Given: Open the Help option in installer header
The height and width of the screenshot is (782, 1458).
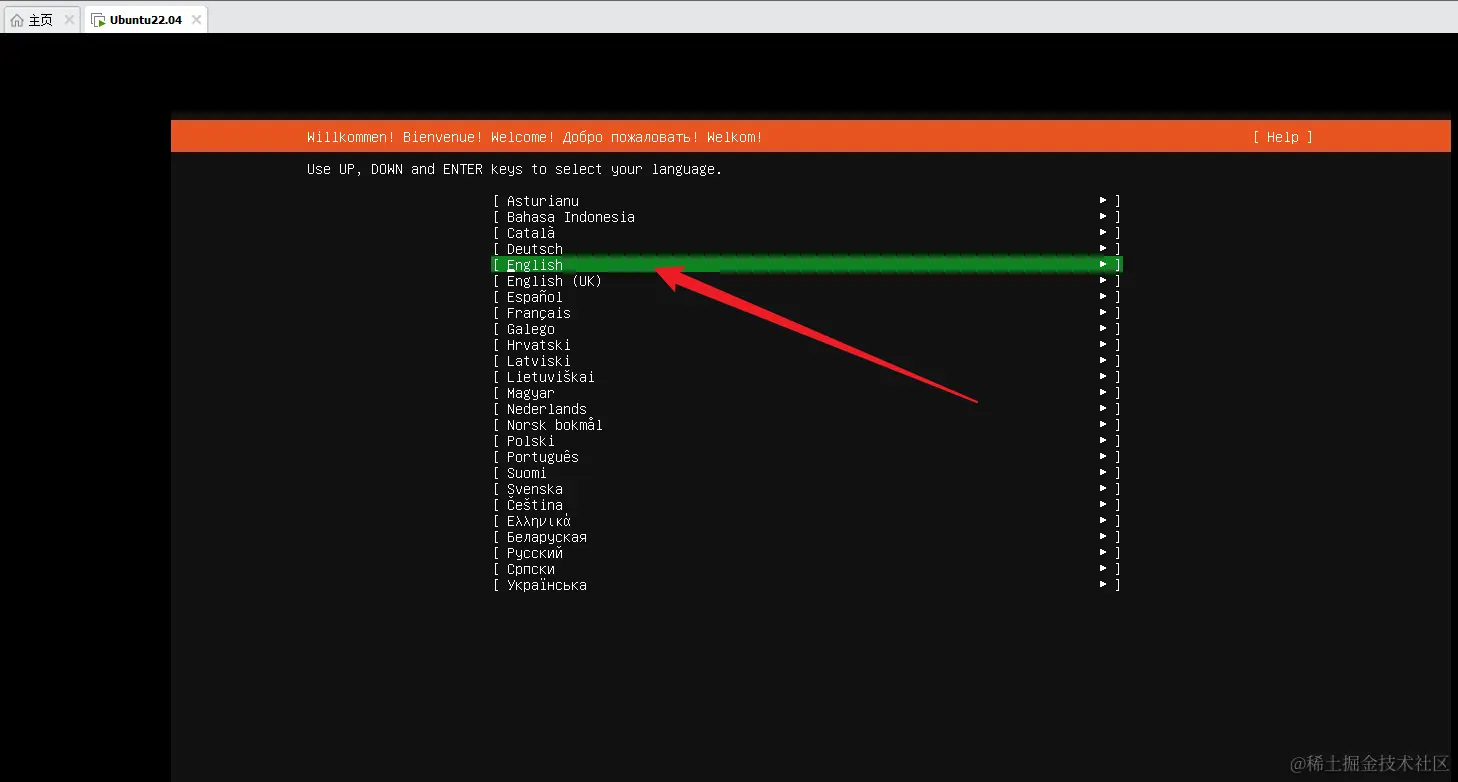Looking at the screenshot, I should 1282,137.
